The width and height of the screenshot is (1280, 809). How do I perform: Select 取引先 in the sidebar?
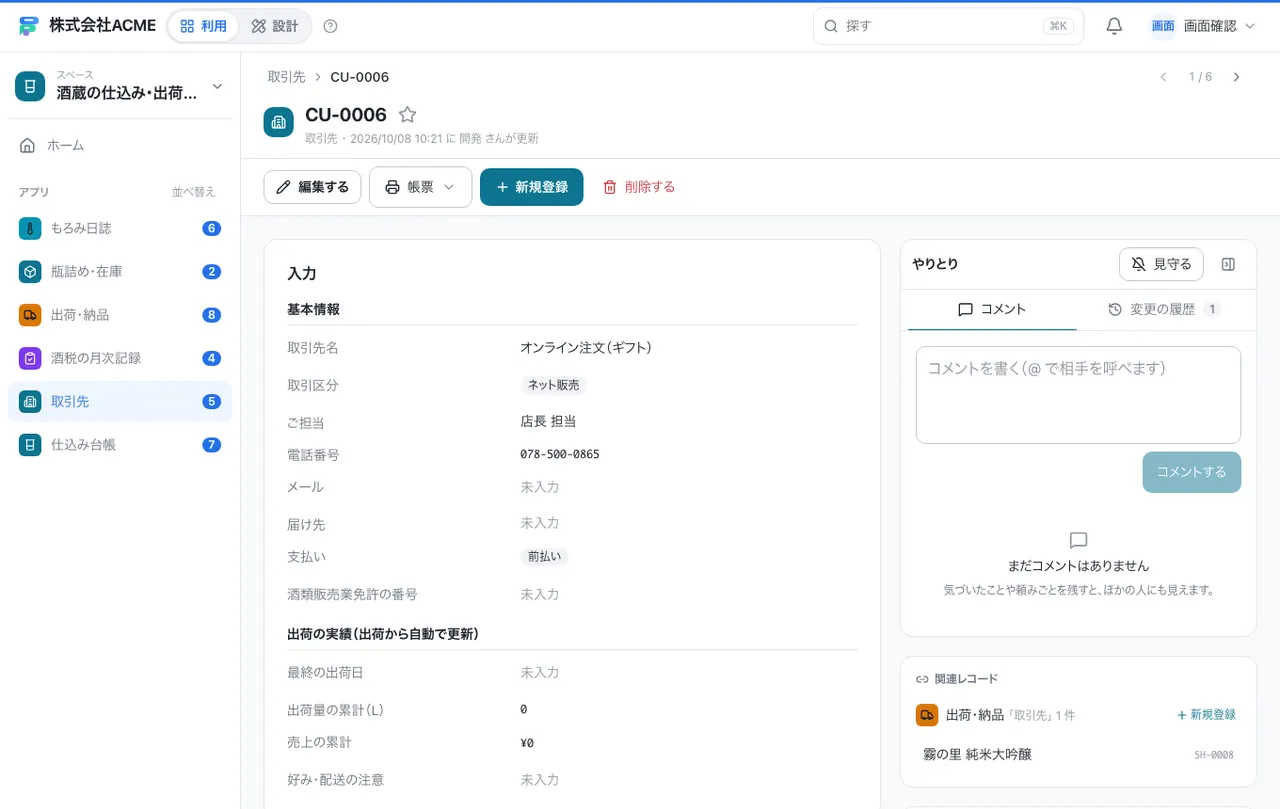120,401
